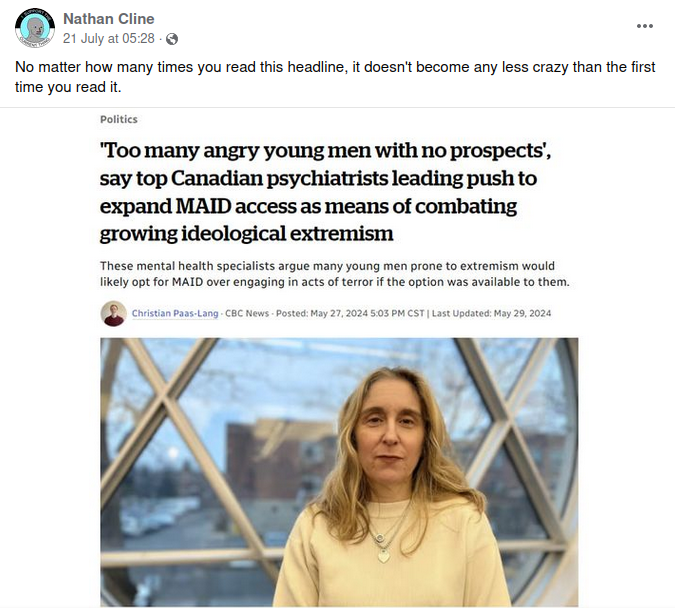
Task: Click the Last Updated May 29 text
Action: (x=491, y=313)
